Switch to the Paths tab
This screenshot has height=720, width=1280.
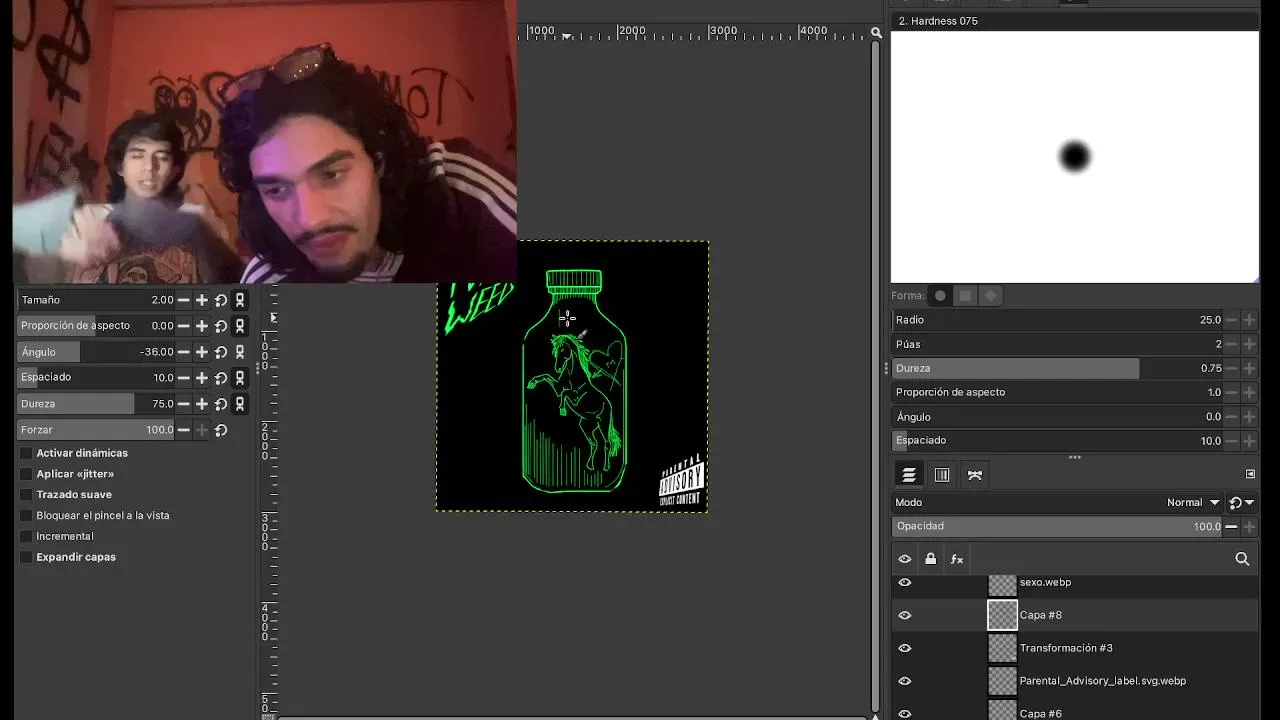click(x=975, y=475)
